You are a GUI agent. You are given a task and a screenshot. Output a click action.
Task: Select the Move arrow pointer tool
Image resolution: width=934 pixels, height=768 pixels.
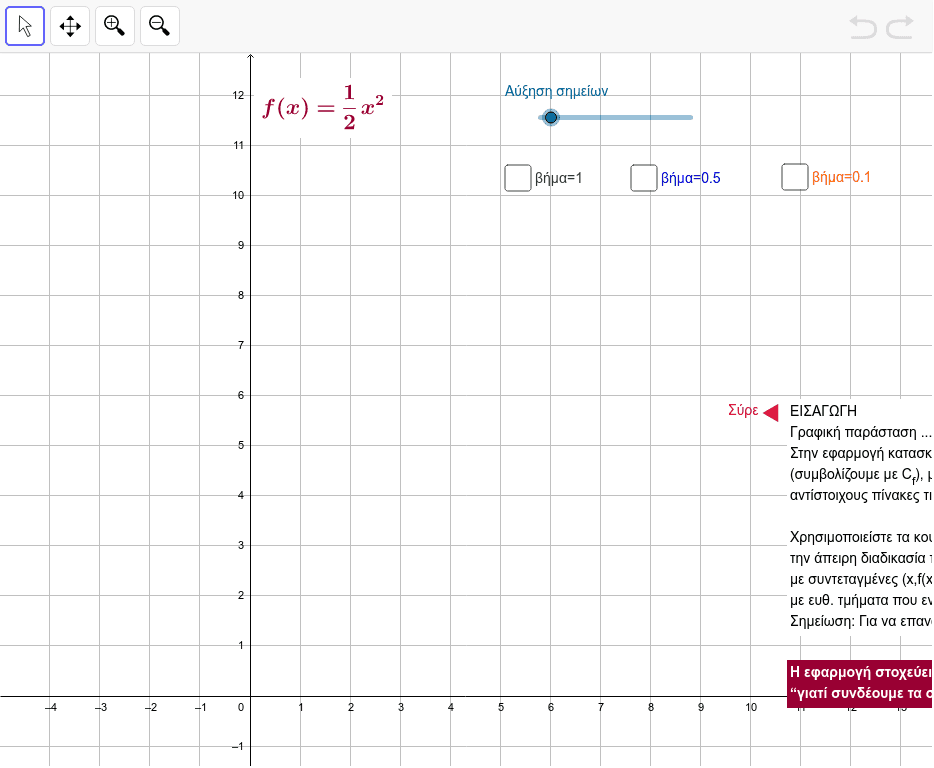click(25, 26)
